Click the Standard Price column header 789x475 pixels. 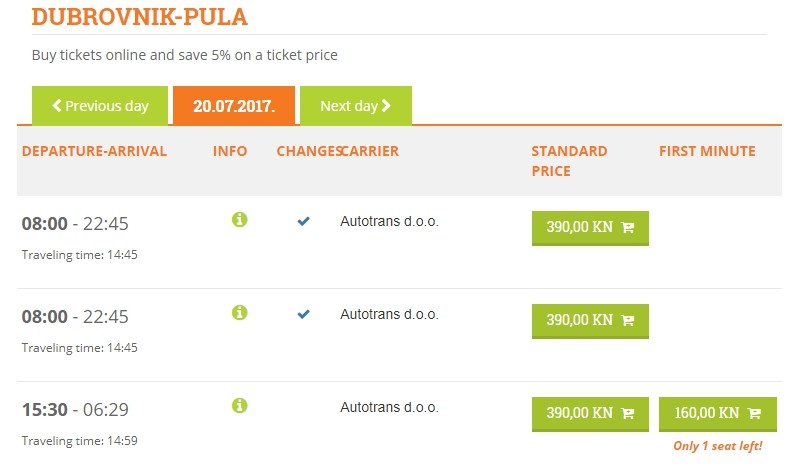569,161
